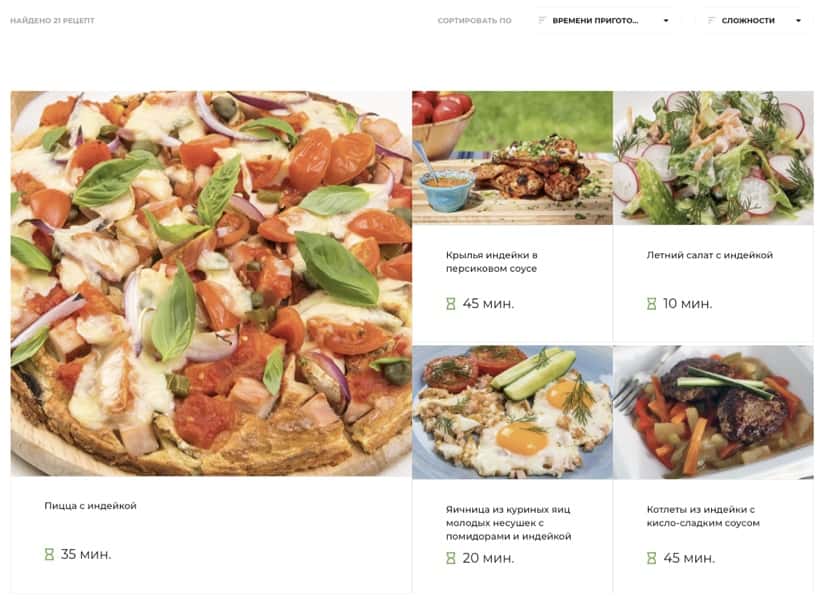The width and height of the screenshot is (825, 604).
Task: Click sort lines icon beside Сложности
Action: tap(711, 20)
